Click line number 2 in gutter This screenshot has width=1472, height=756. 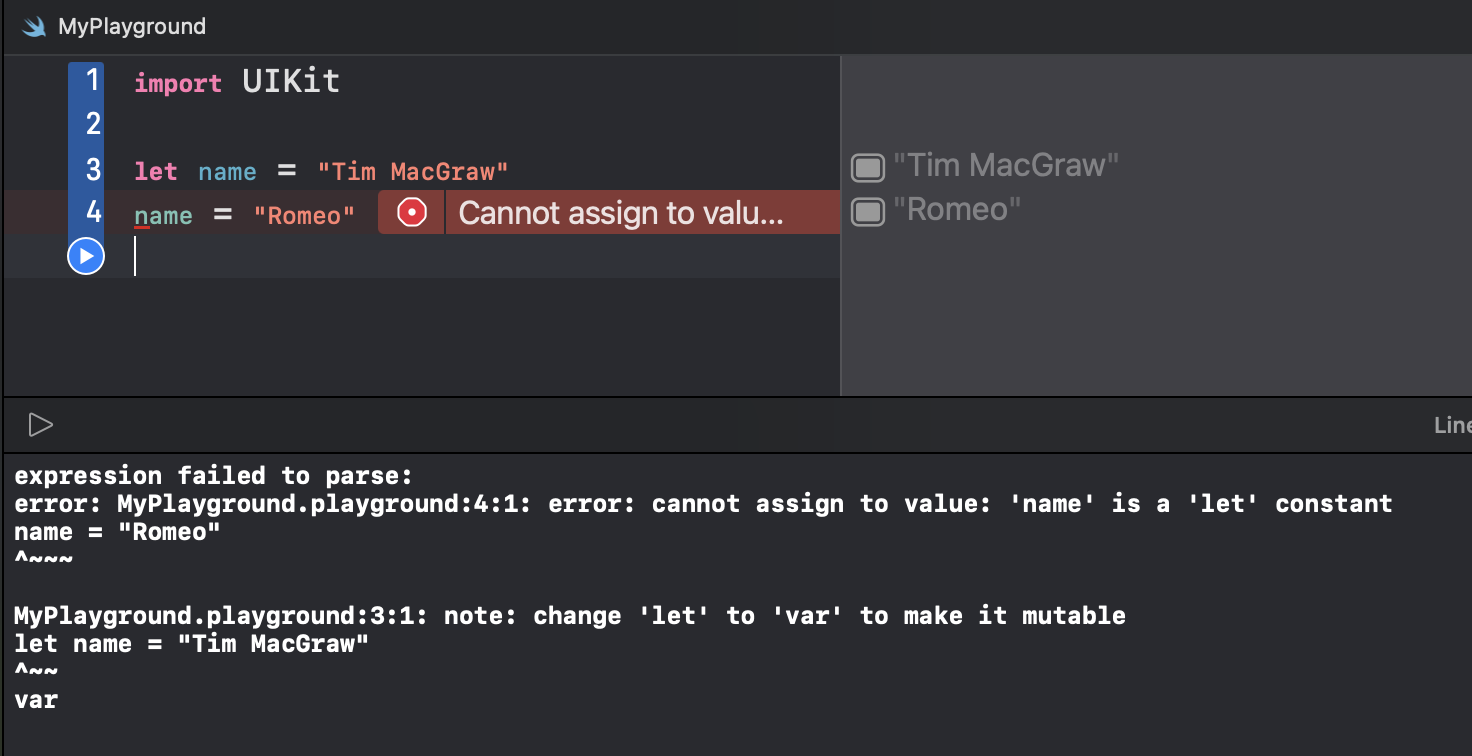93,124
